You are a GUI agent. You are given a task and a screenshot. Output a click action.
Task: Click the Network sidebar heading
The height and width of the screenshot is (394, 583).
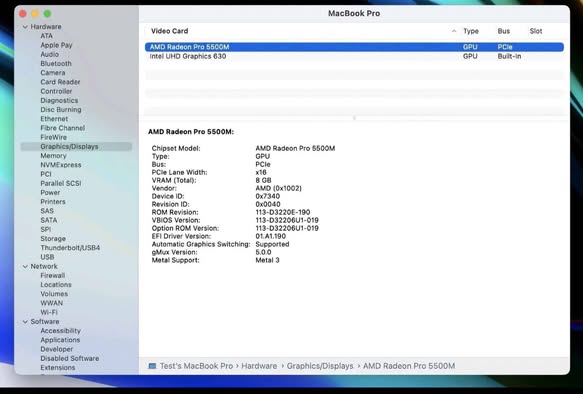[x=44, y=267]
